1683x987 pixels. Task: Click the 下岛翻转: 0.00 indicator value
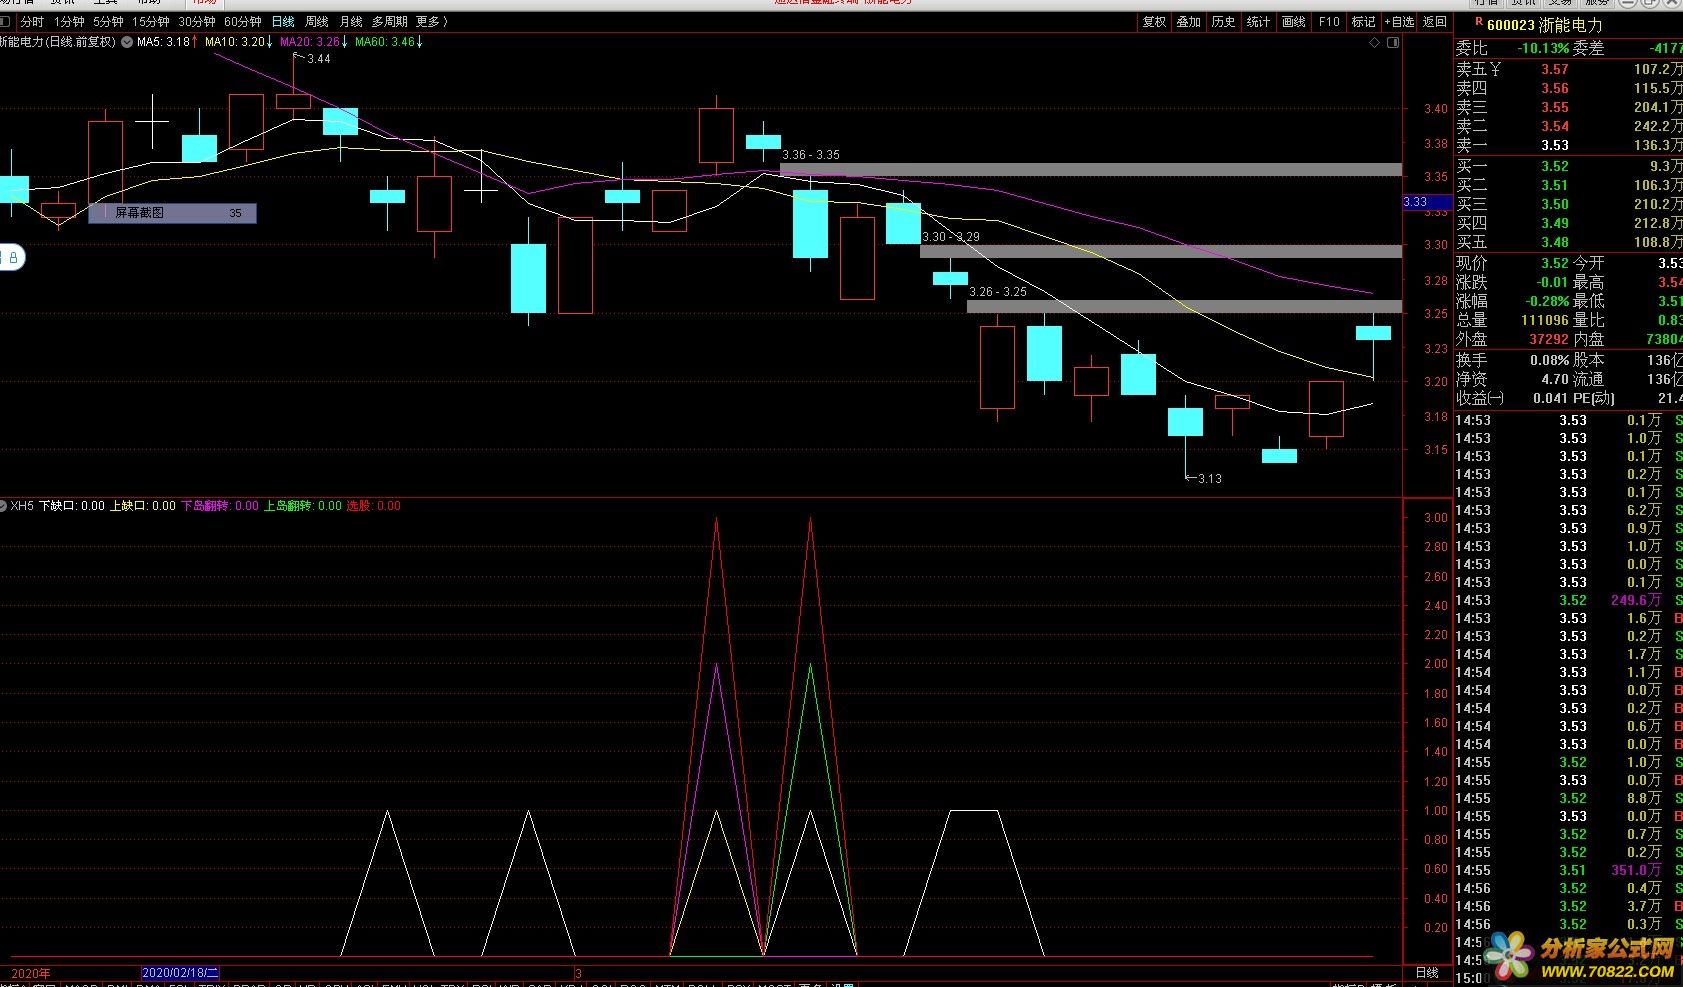tap(219, 506)
